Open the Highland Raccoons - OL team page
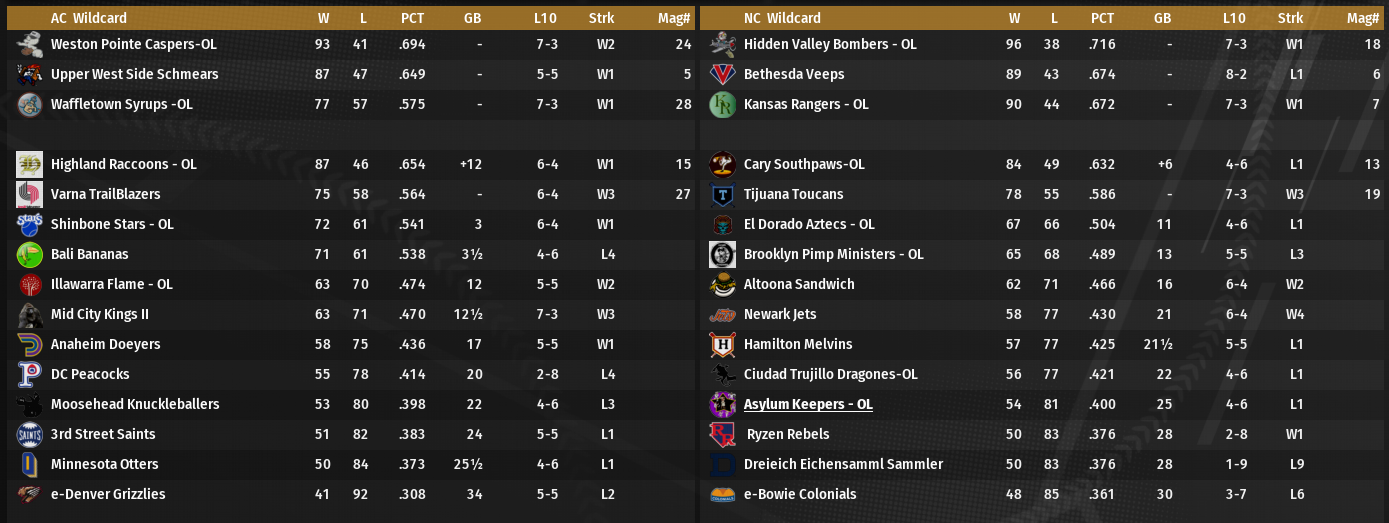This screenshot has width=1389, height=523. [123, 164]
